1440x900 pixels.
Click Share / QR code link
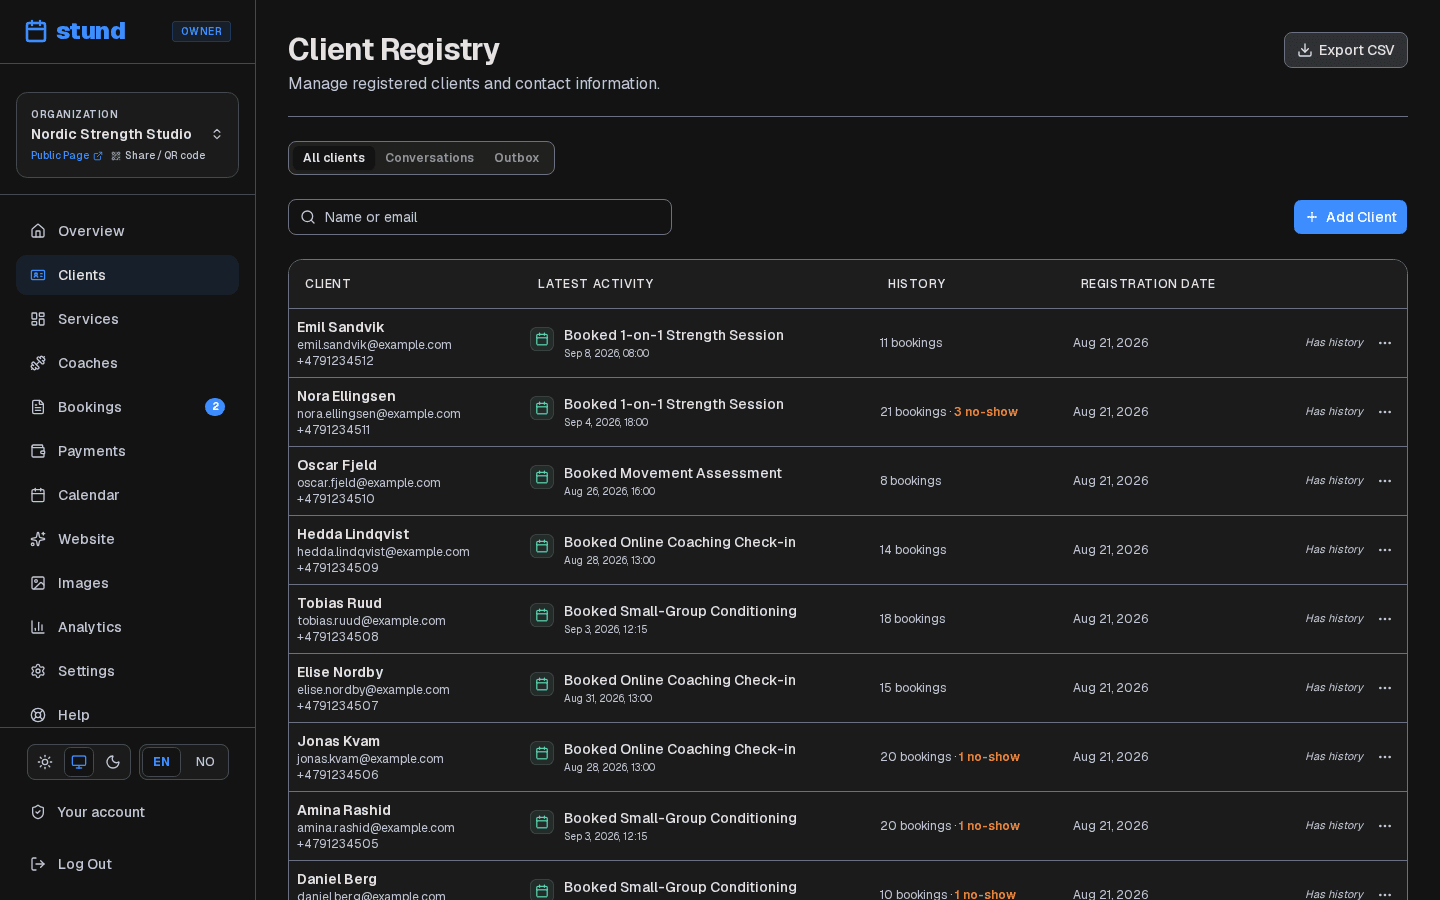pos(158,156)
